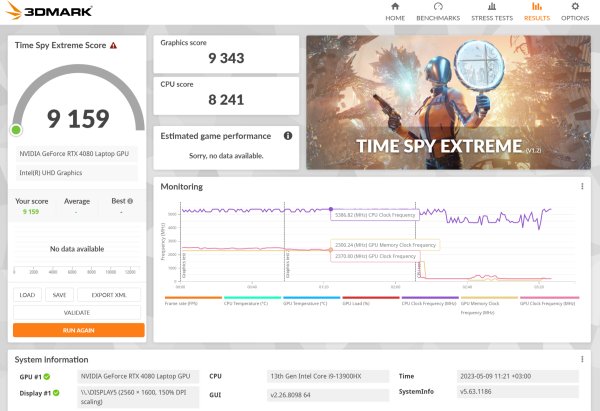Click the red warning icon by Time Spy Extreme Score
Viewport: 600px width, 411px height.
point(113,46)
